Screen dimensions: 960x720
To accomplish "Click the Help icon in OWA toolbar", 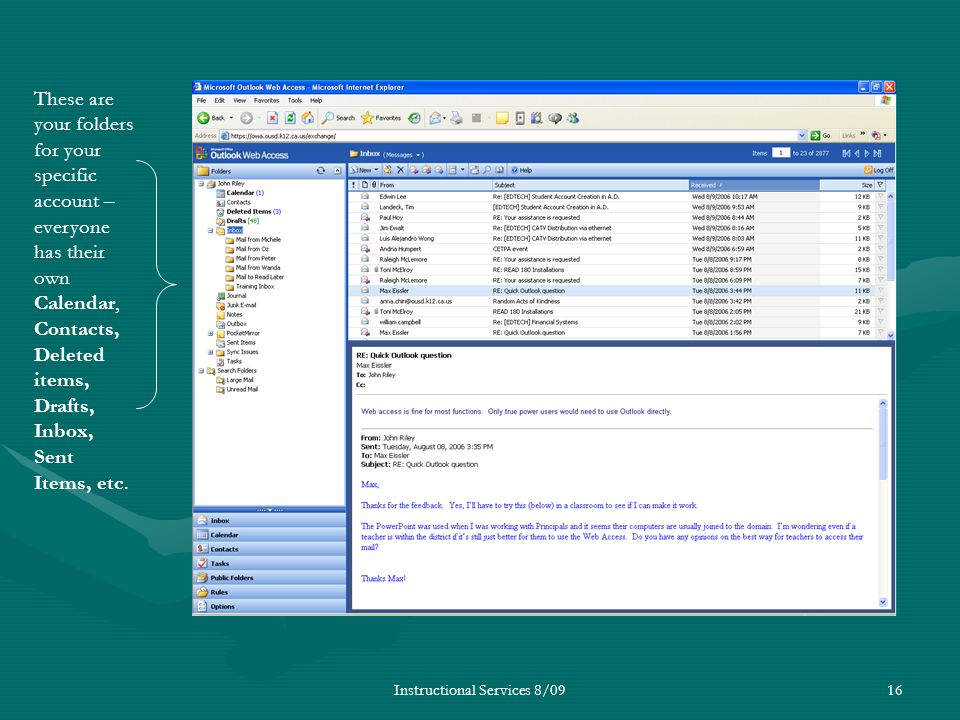I will (x=522, y=170).
